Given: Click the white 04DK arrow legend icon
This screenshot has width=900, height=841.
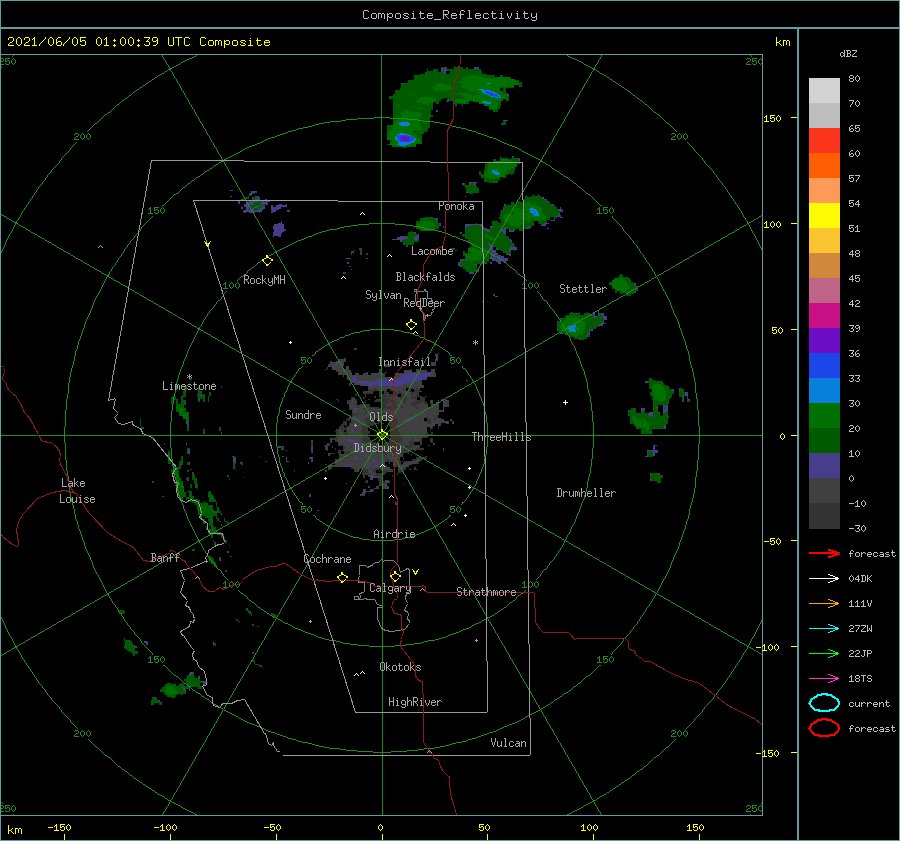Looking at the screenshot, I should [x=824, y=579].
